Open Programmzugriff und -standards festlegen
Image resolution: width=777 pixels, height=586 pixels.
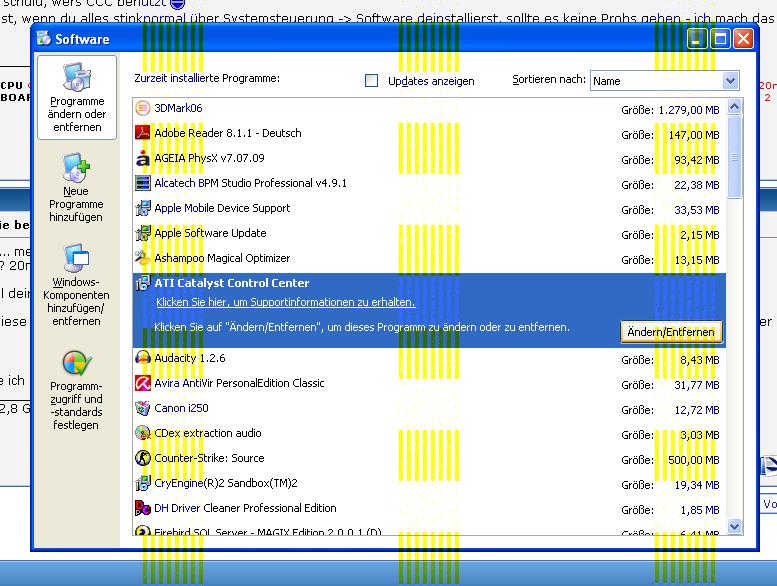point(76,390)
